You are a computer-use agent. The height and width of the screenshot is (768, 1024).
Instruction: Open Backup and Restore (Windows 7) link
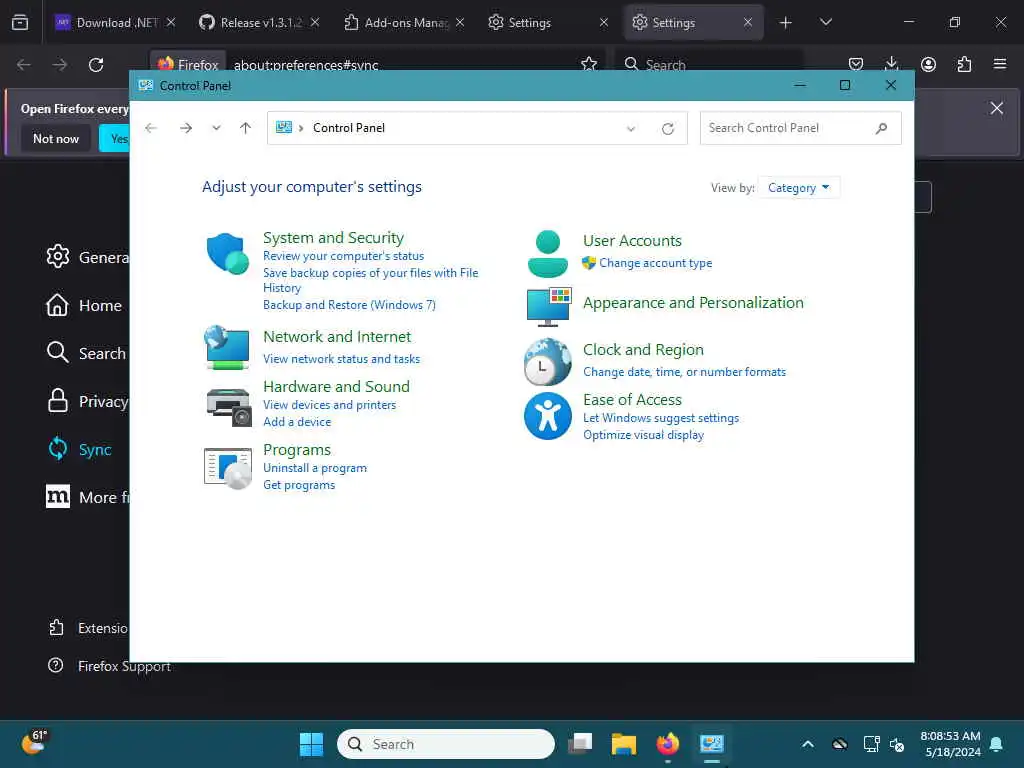[349, 305]
